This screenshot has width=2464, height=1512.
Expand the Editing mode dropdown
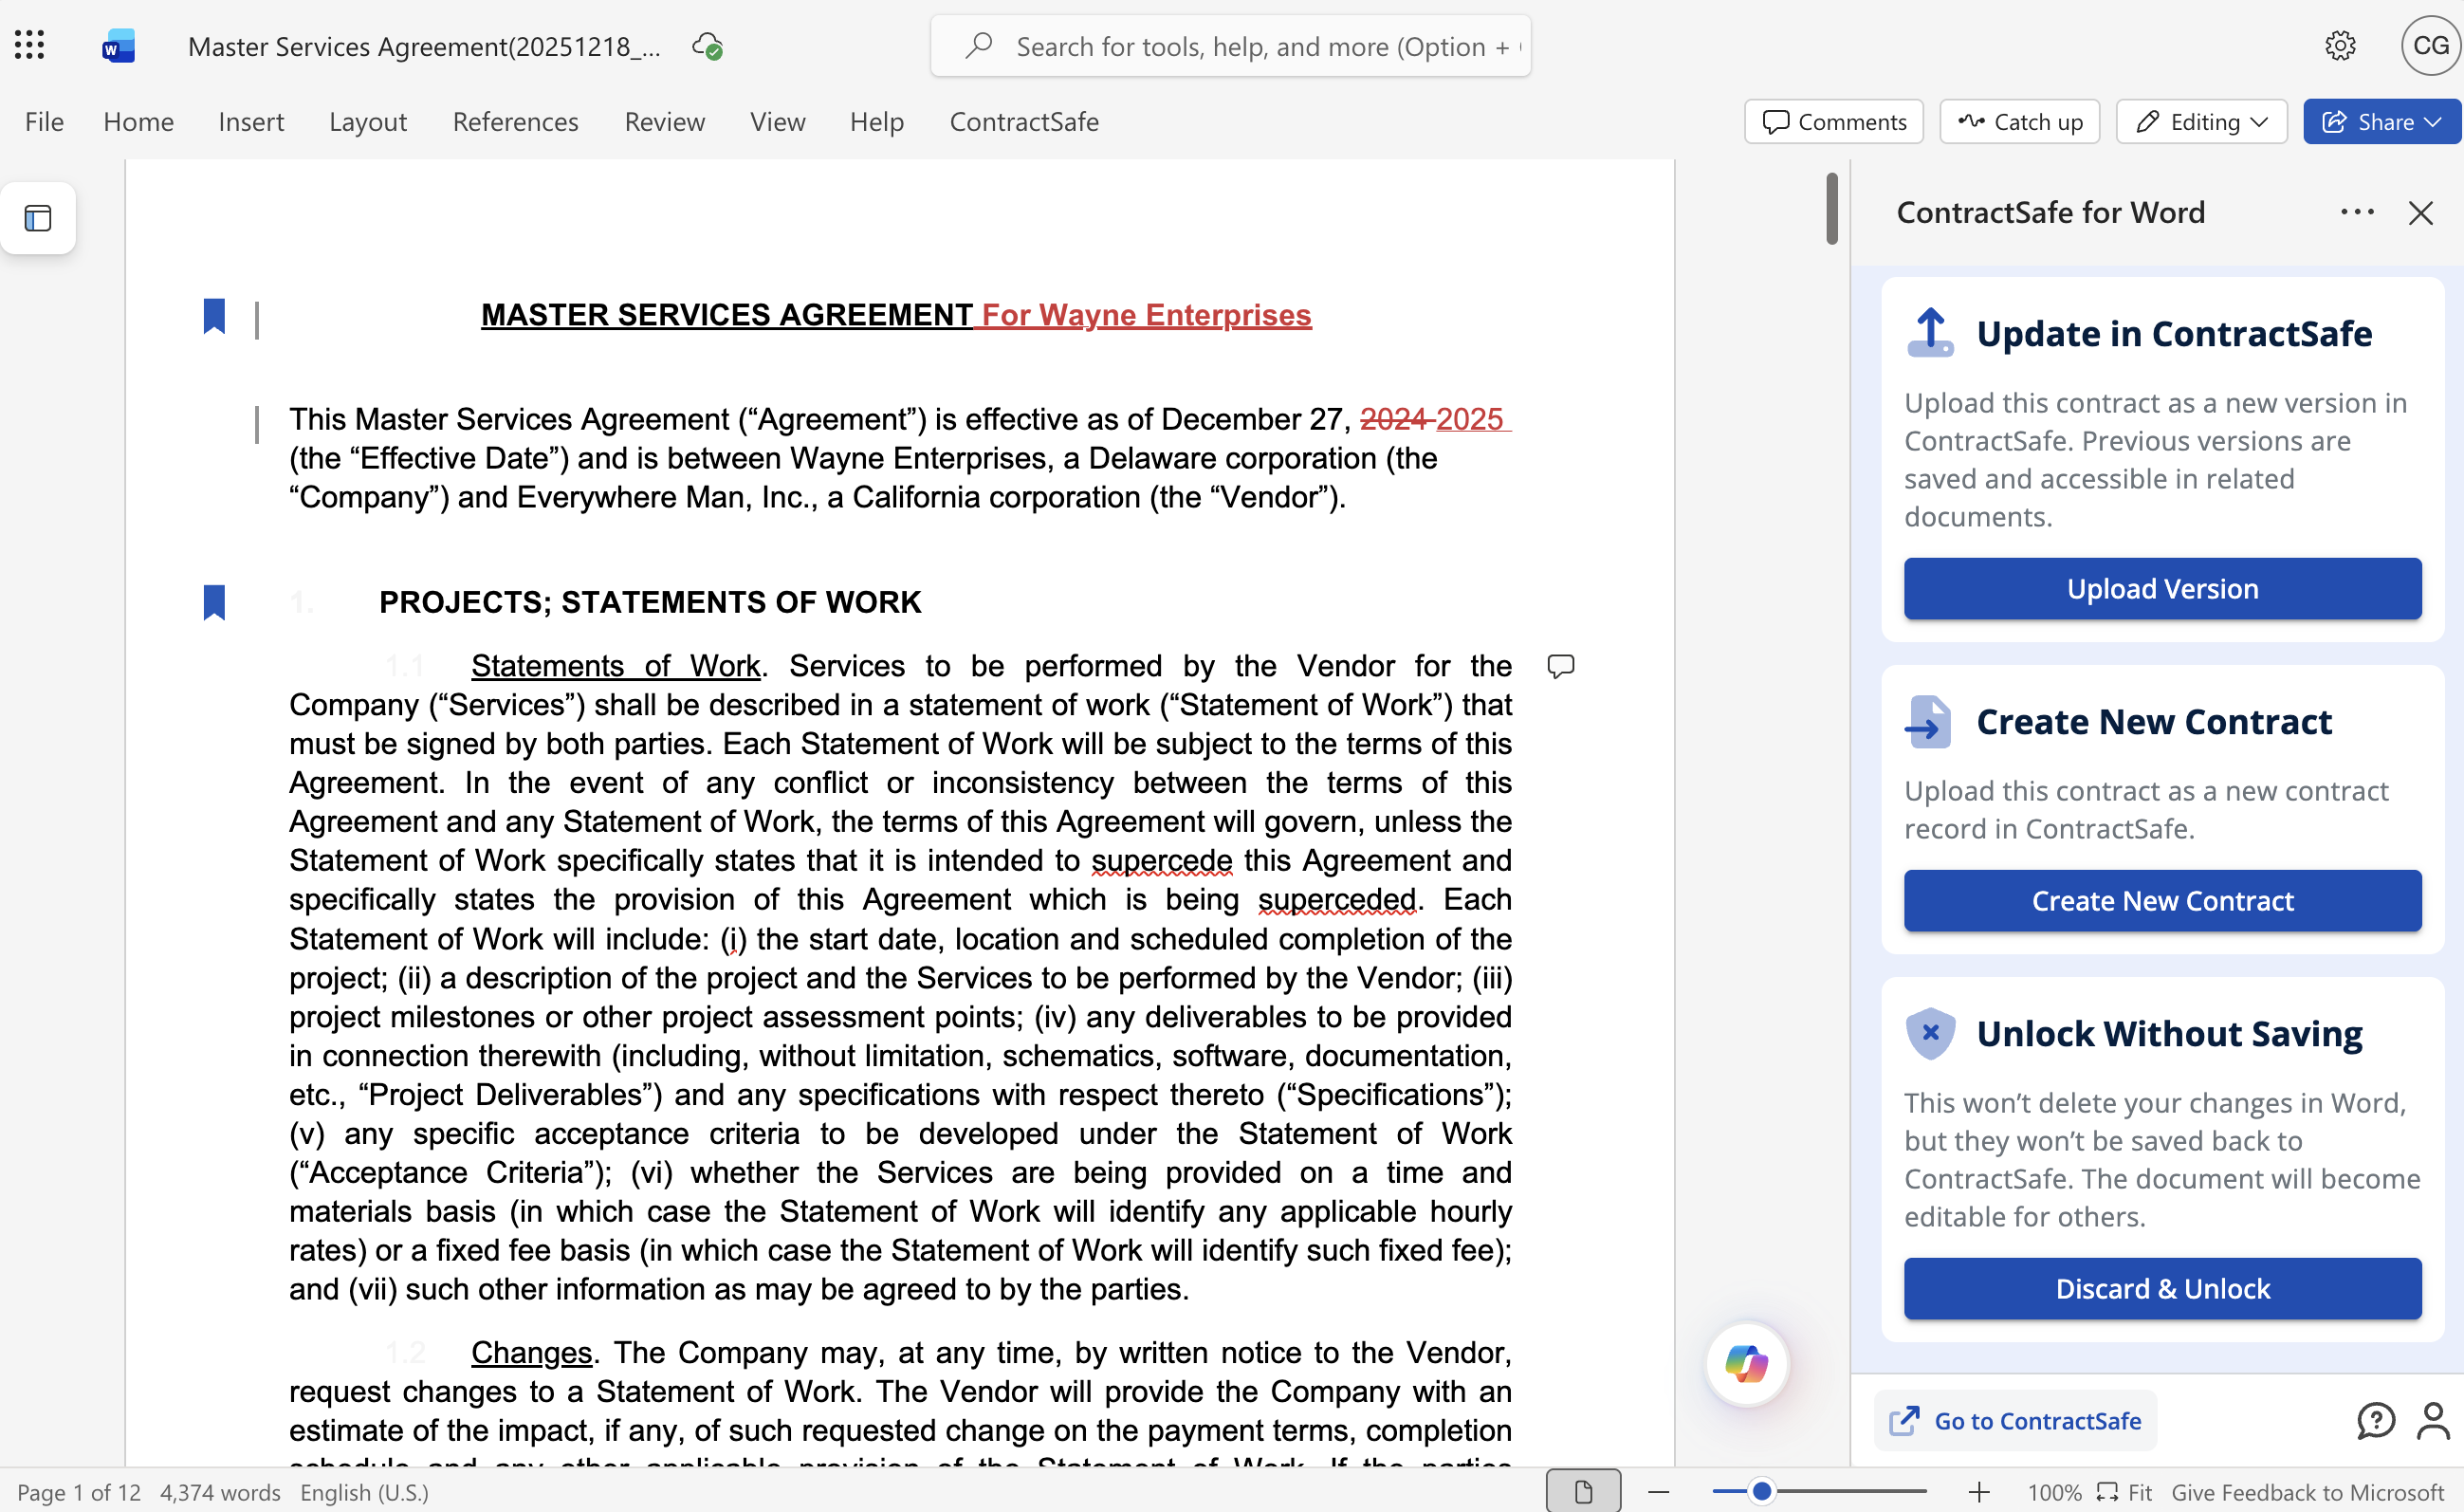pos(2201,122)
